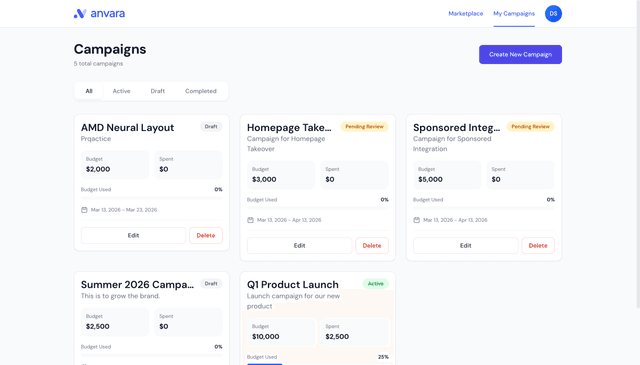Switch to the Active filter tab
Screen dimensions: 640x365
point(121,91)
